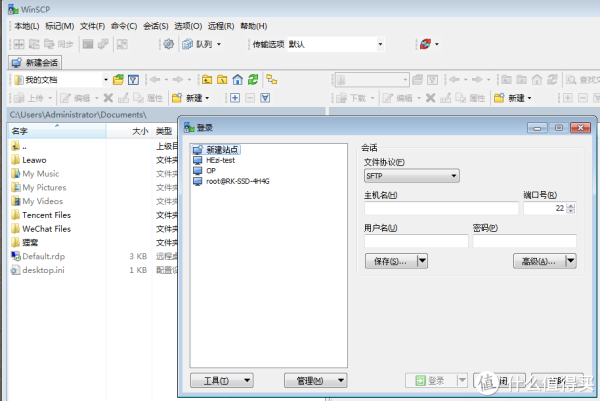Viewport: 600px width, 401px height.
Task: Select the root@RK-SSD-4H4G site entry
Action: click(237, 181)
